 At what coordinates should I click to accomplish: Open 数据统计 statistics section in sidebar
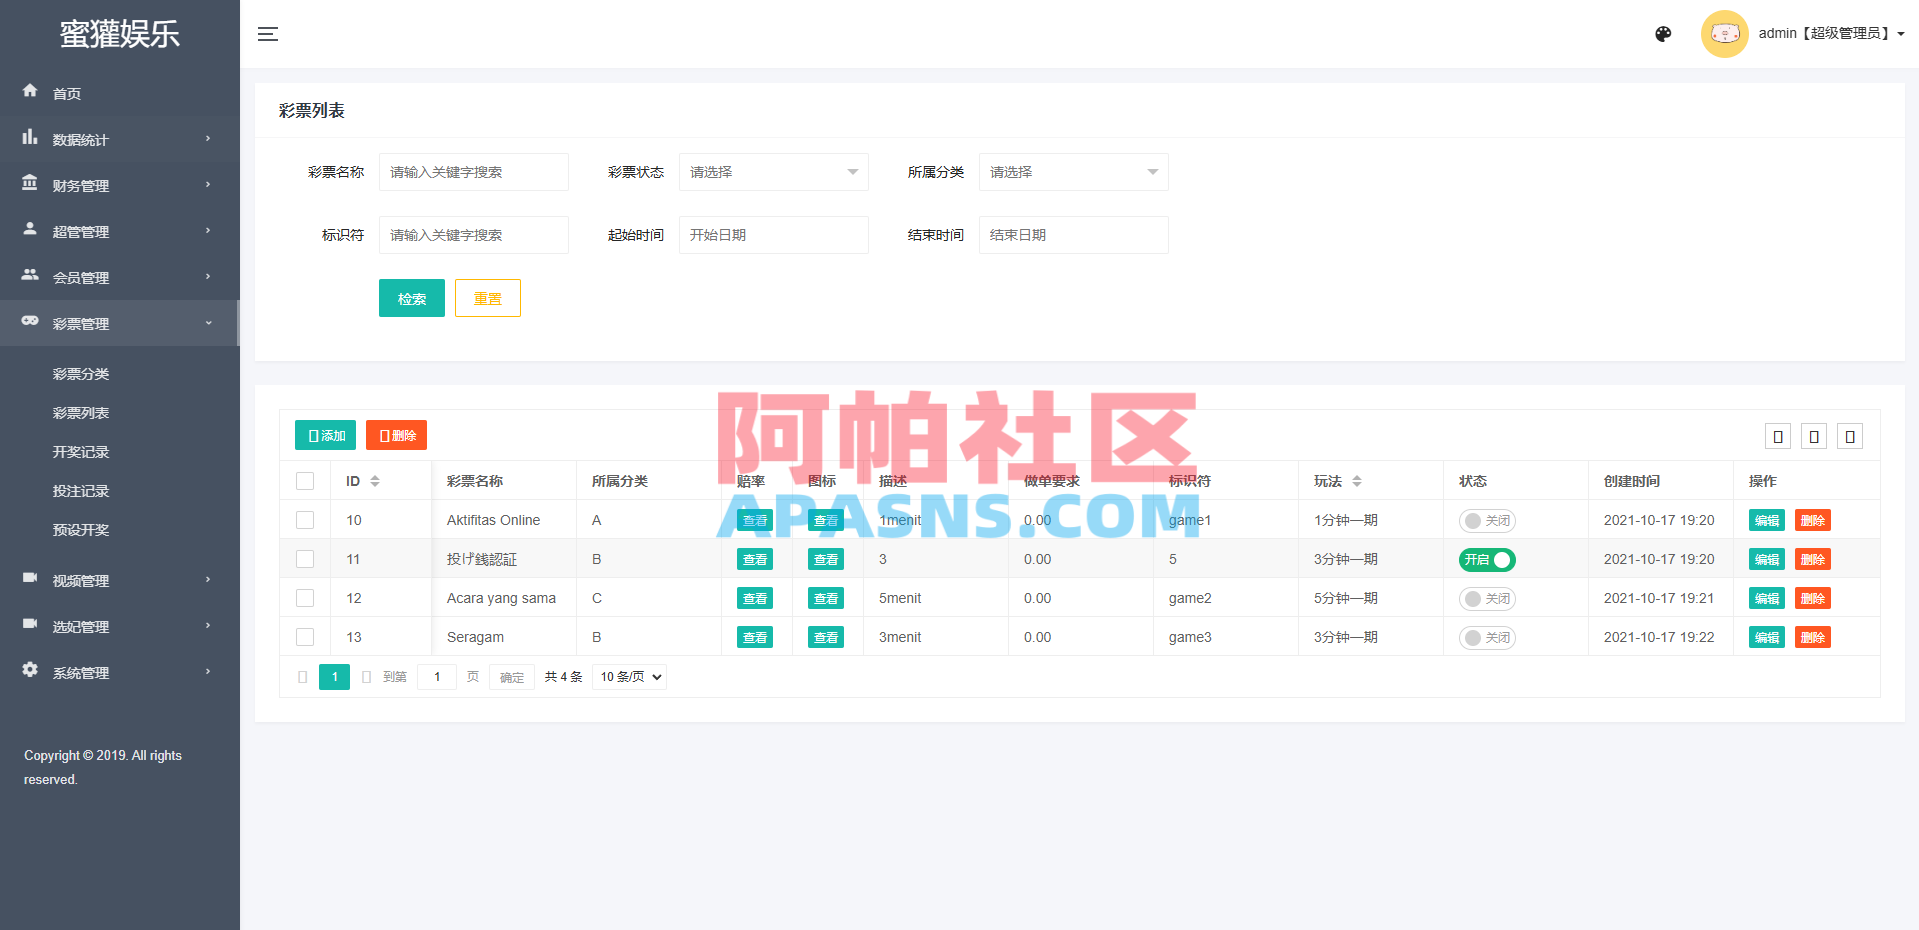pos(30,139)
